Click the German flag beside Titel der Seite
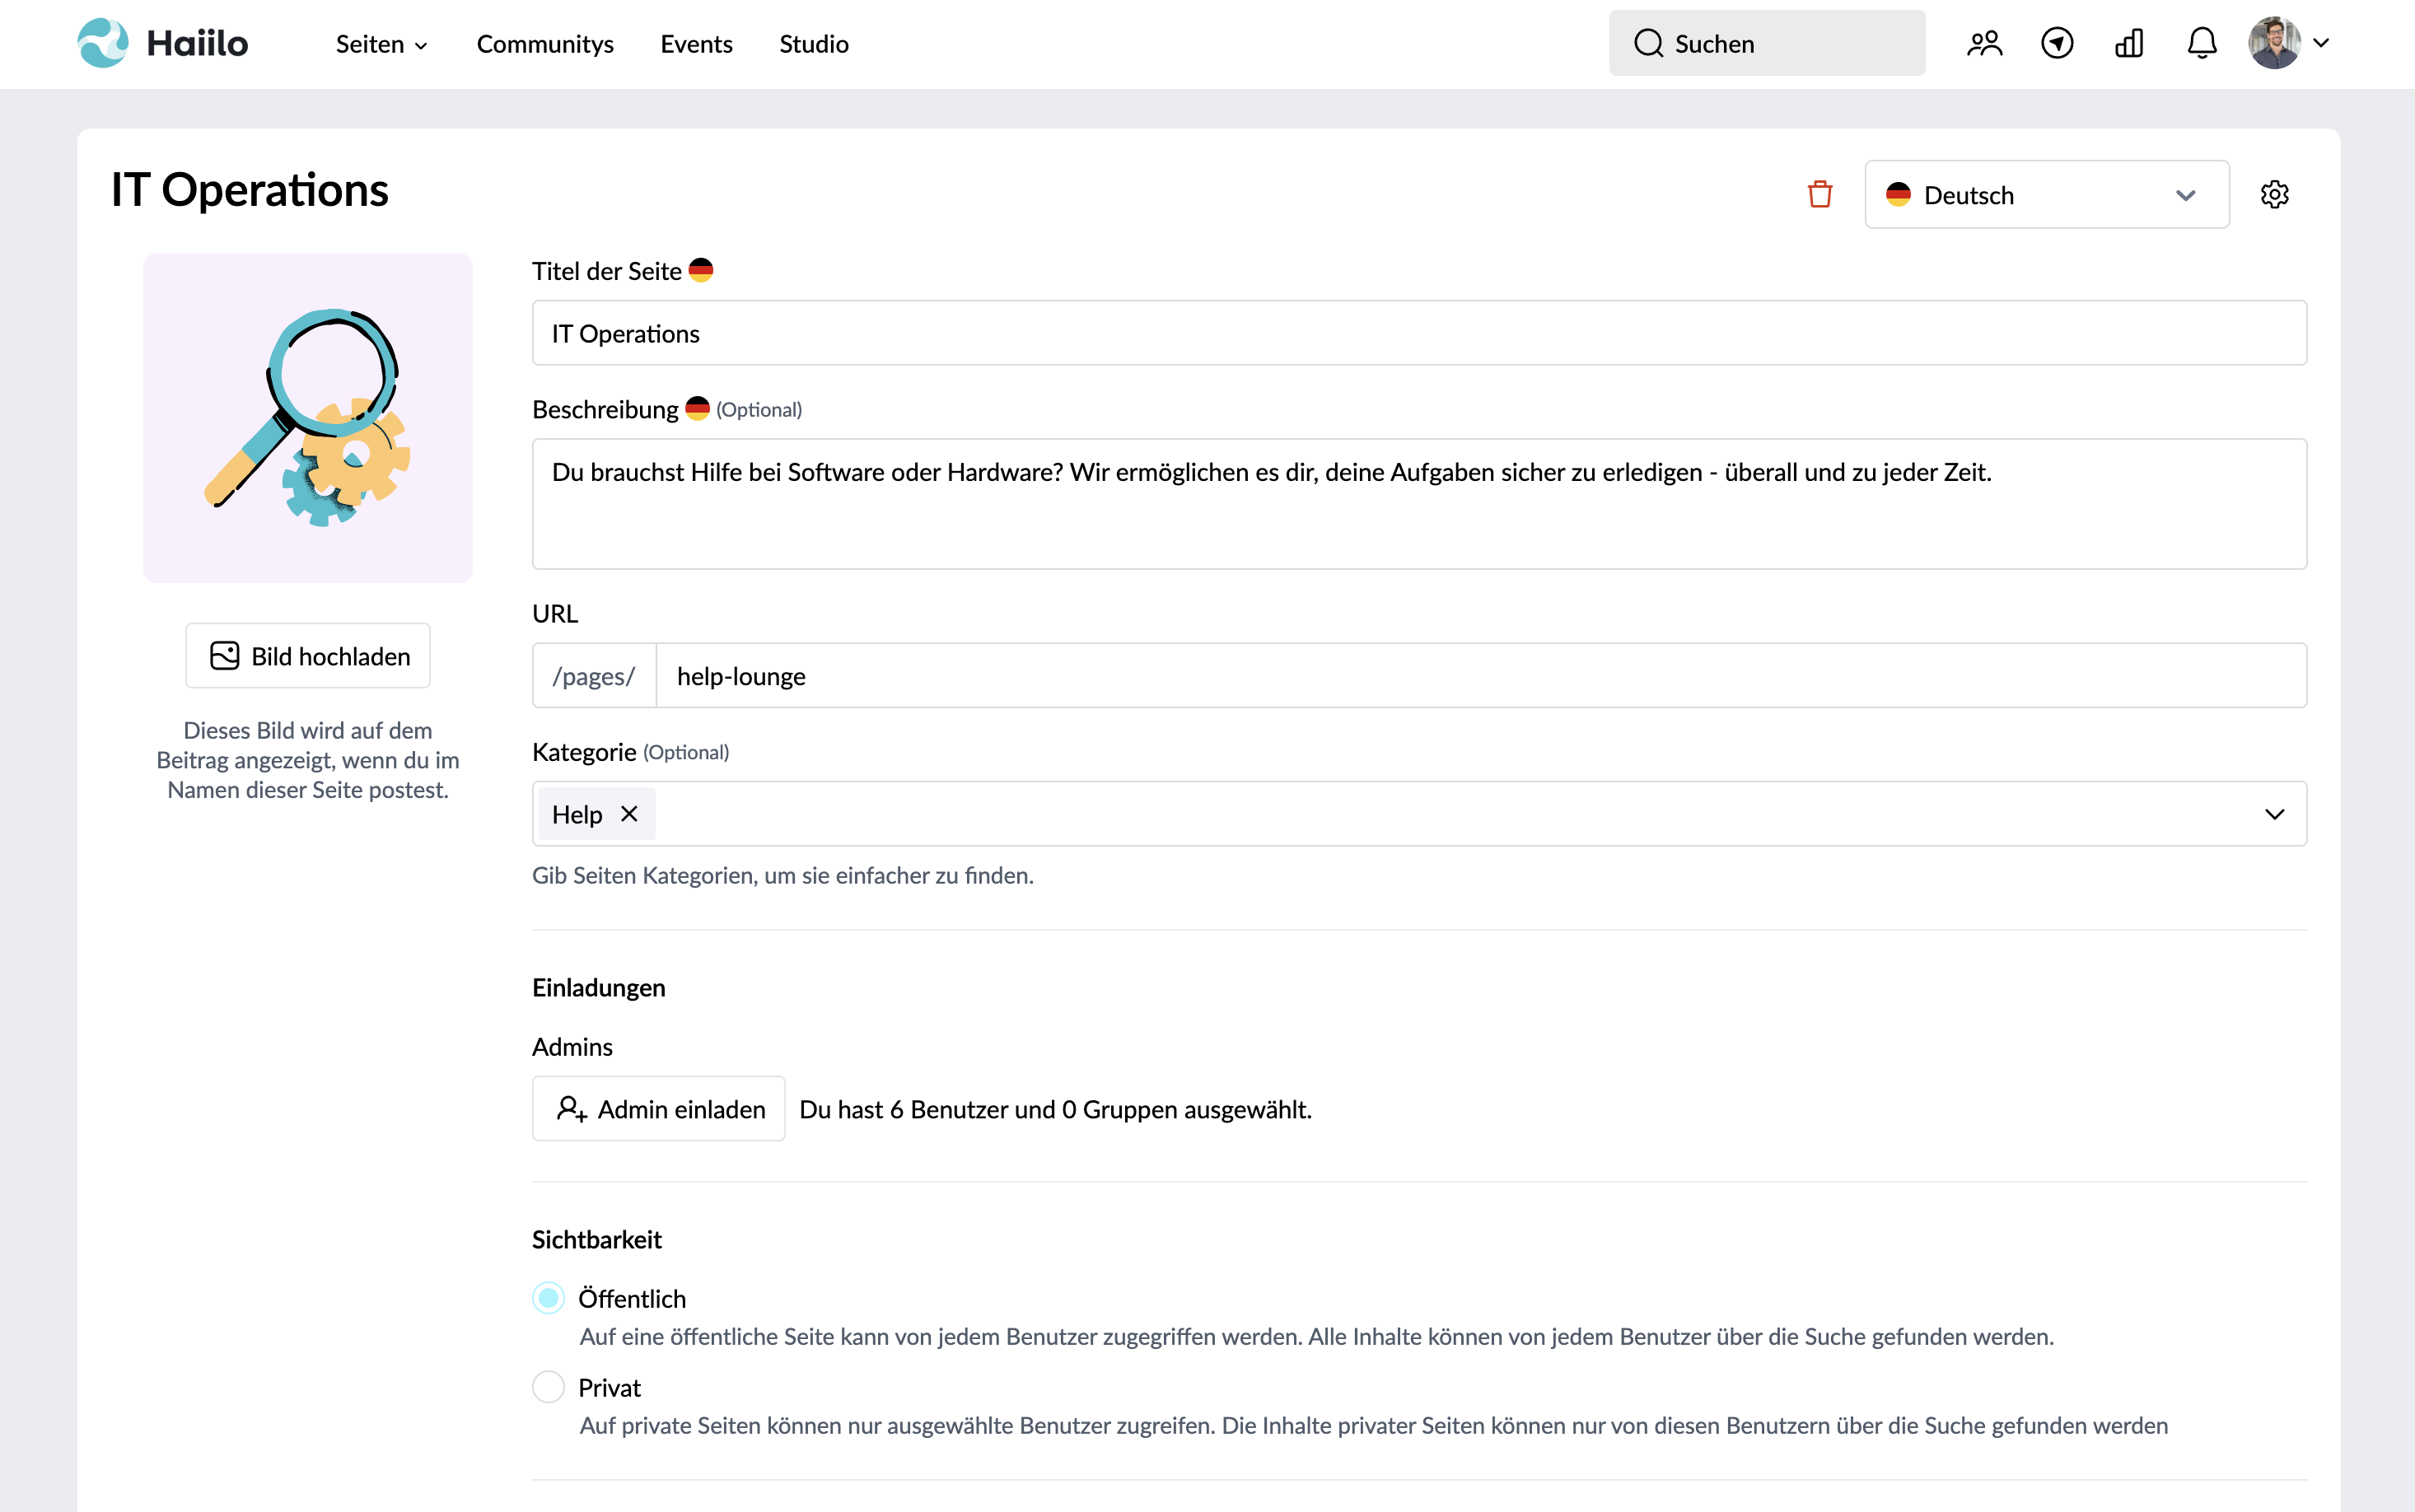Viewport: 2415px width, 1512px height. (701, 271)
